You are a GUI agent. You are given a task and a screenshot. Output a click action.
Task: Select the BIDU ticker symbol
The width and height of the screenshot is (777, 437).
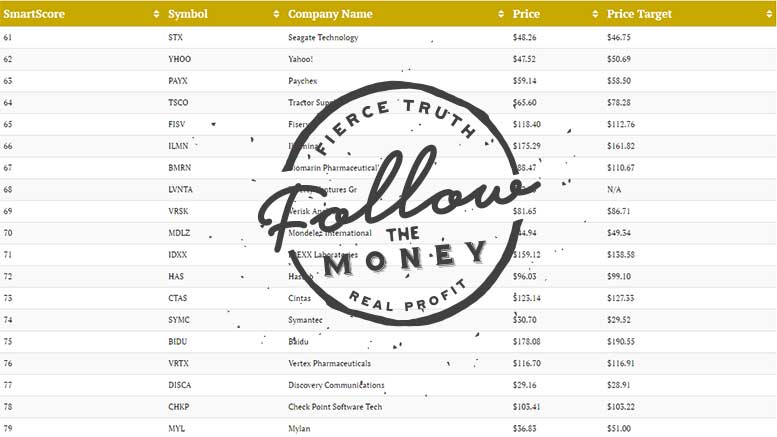(177, 341)
